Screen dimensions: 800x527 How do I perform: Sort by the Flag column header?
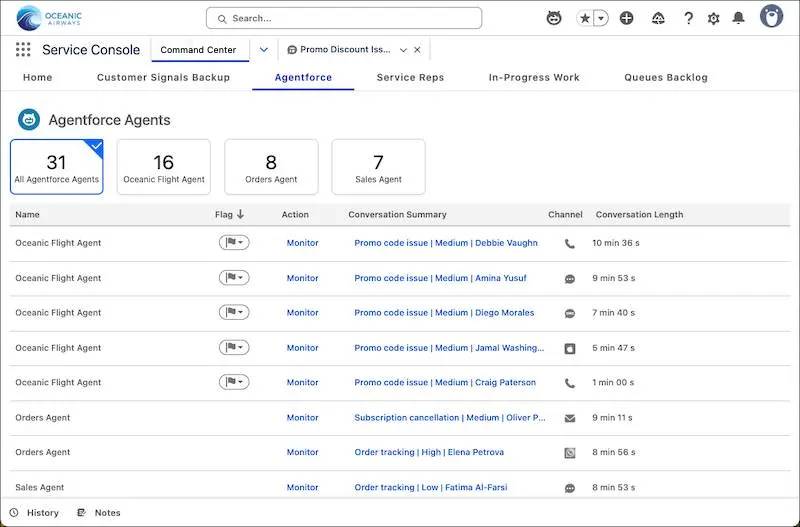pyautogui.click(x=229, y=214)
